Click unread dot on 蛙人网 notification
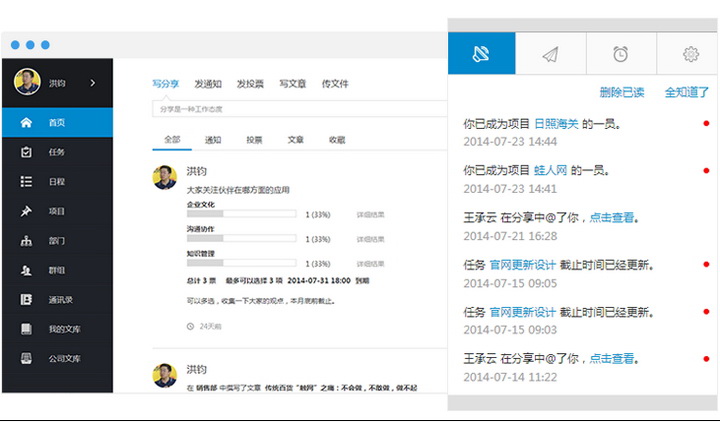This screenshot has width=720, height=422. (706, 170)
